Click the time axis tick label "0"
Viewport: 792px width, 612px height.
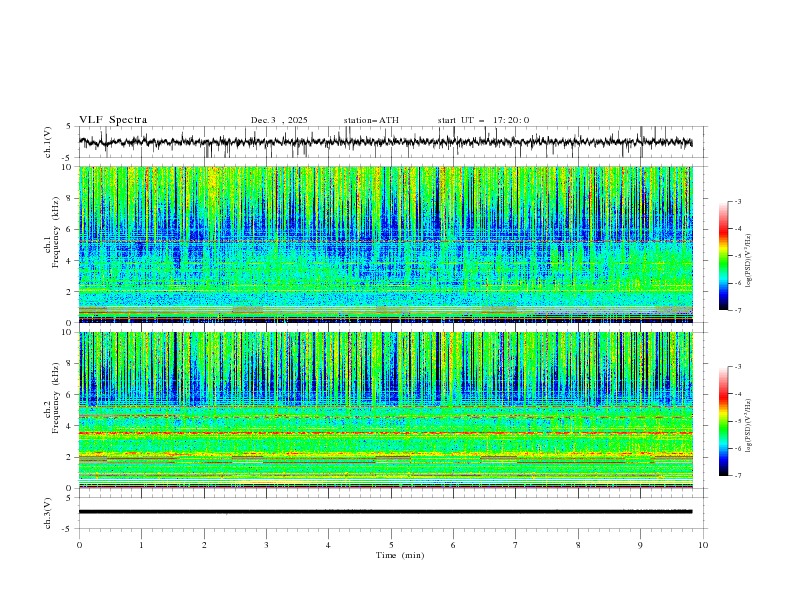(x=79, y=545)
